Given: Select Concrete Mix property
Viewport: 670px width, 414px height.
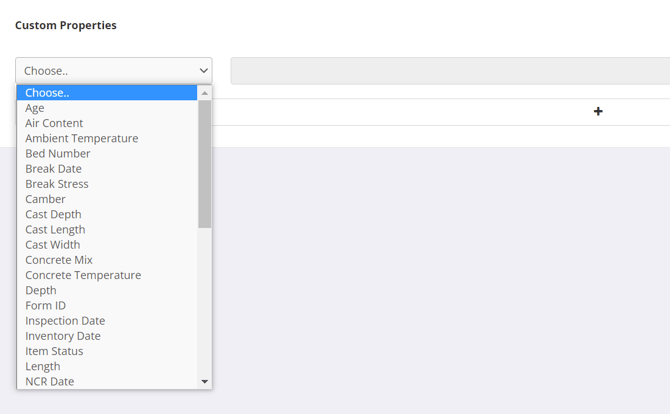Looking at the screenshot, I should tap(59, 260).
